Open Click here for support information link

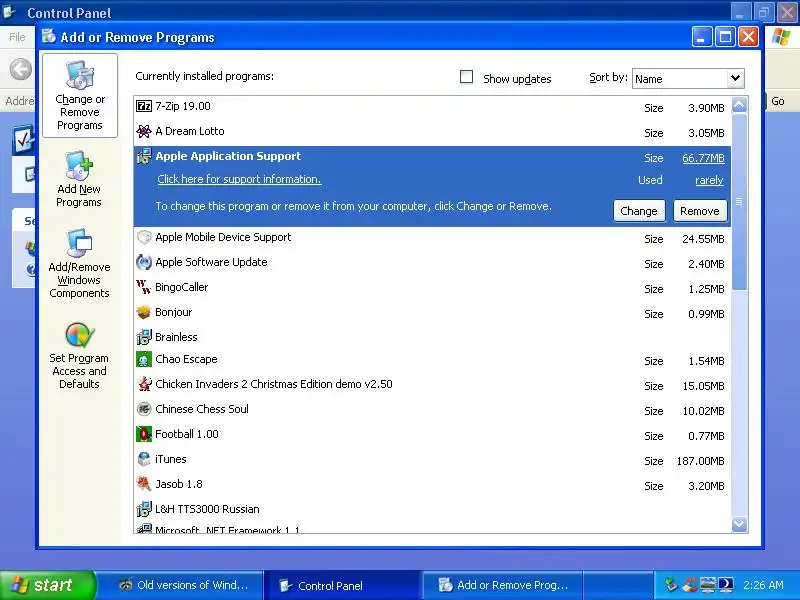pyautogui.click(x=239, y=179)
